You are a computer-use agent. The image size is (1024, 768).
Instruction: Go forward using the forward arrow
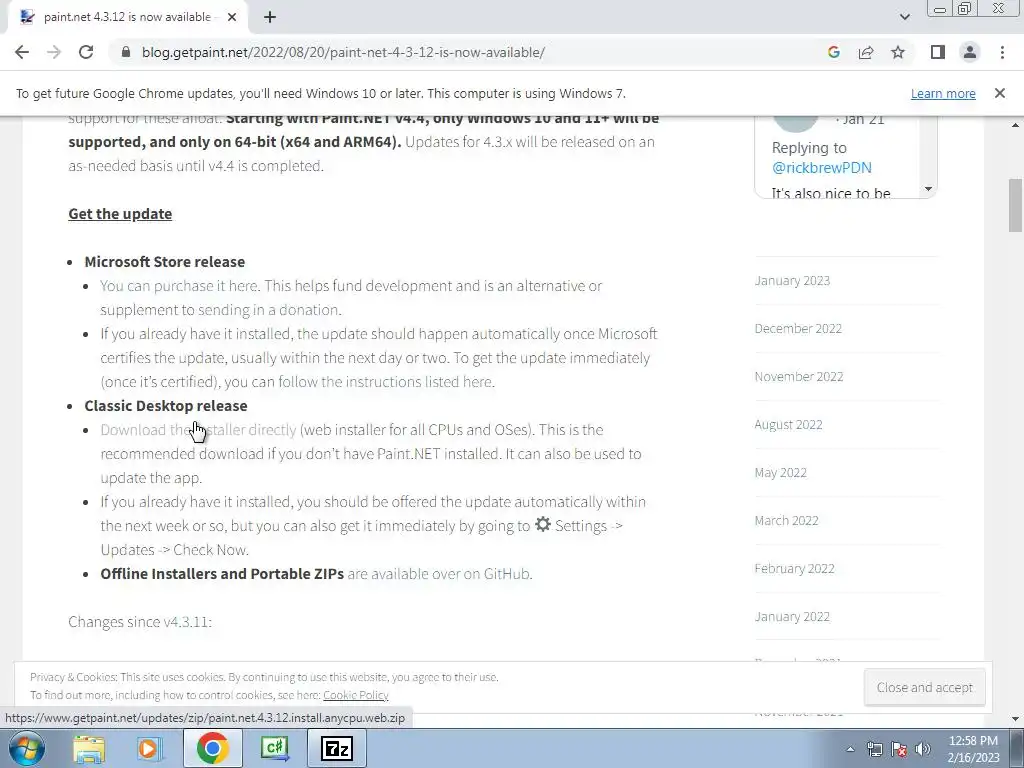pyautogui.click(x=54, y=52)
